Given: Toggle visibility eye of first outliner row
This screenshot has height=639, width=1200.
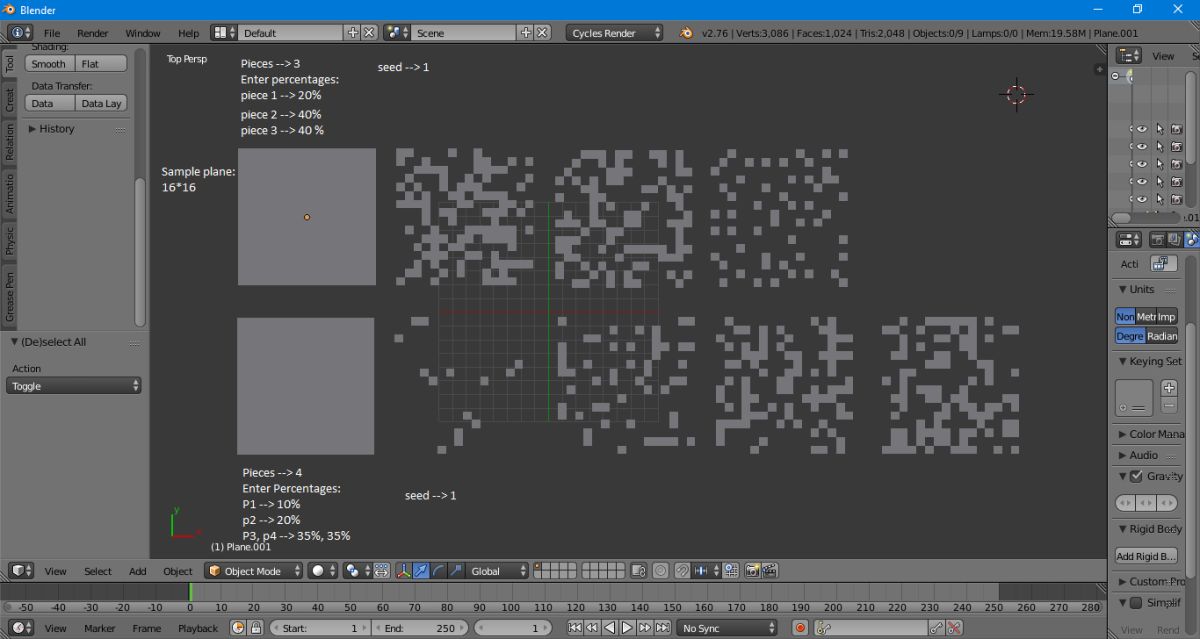Looking at the screenshot, I should click(x=1141, y=129).
